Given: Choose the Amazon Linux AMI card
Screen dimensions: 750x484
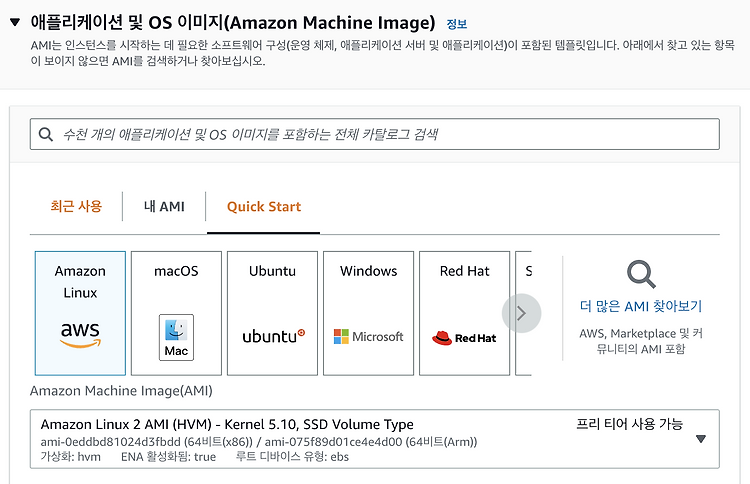Looking at the screenshot, I should click(x=80, y=313).
